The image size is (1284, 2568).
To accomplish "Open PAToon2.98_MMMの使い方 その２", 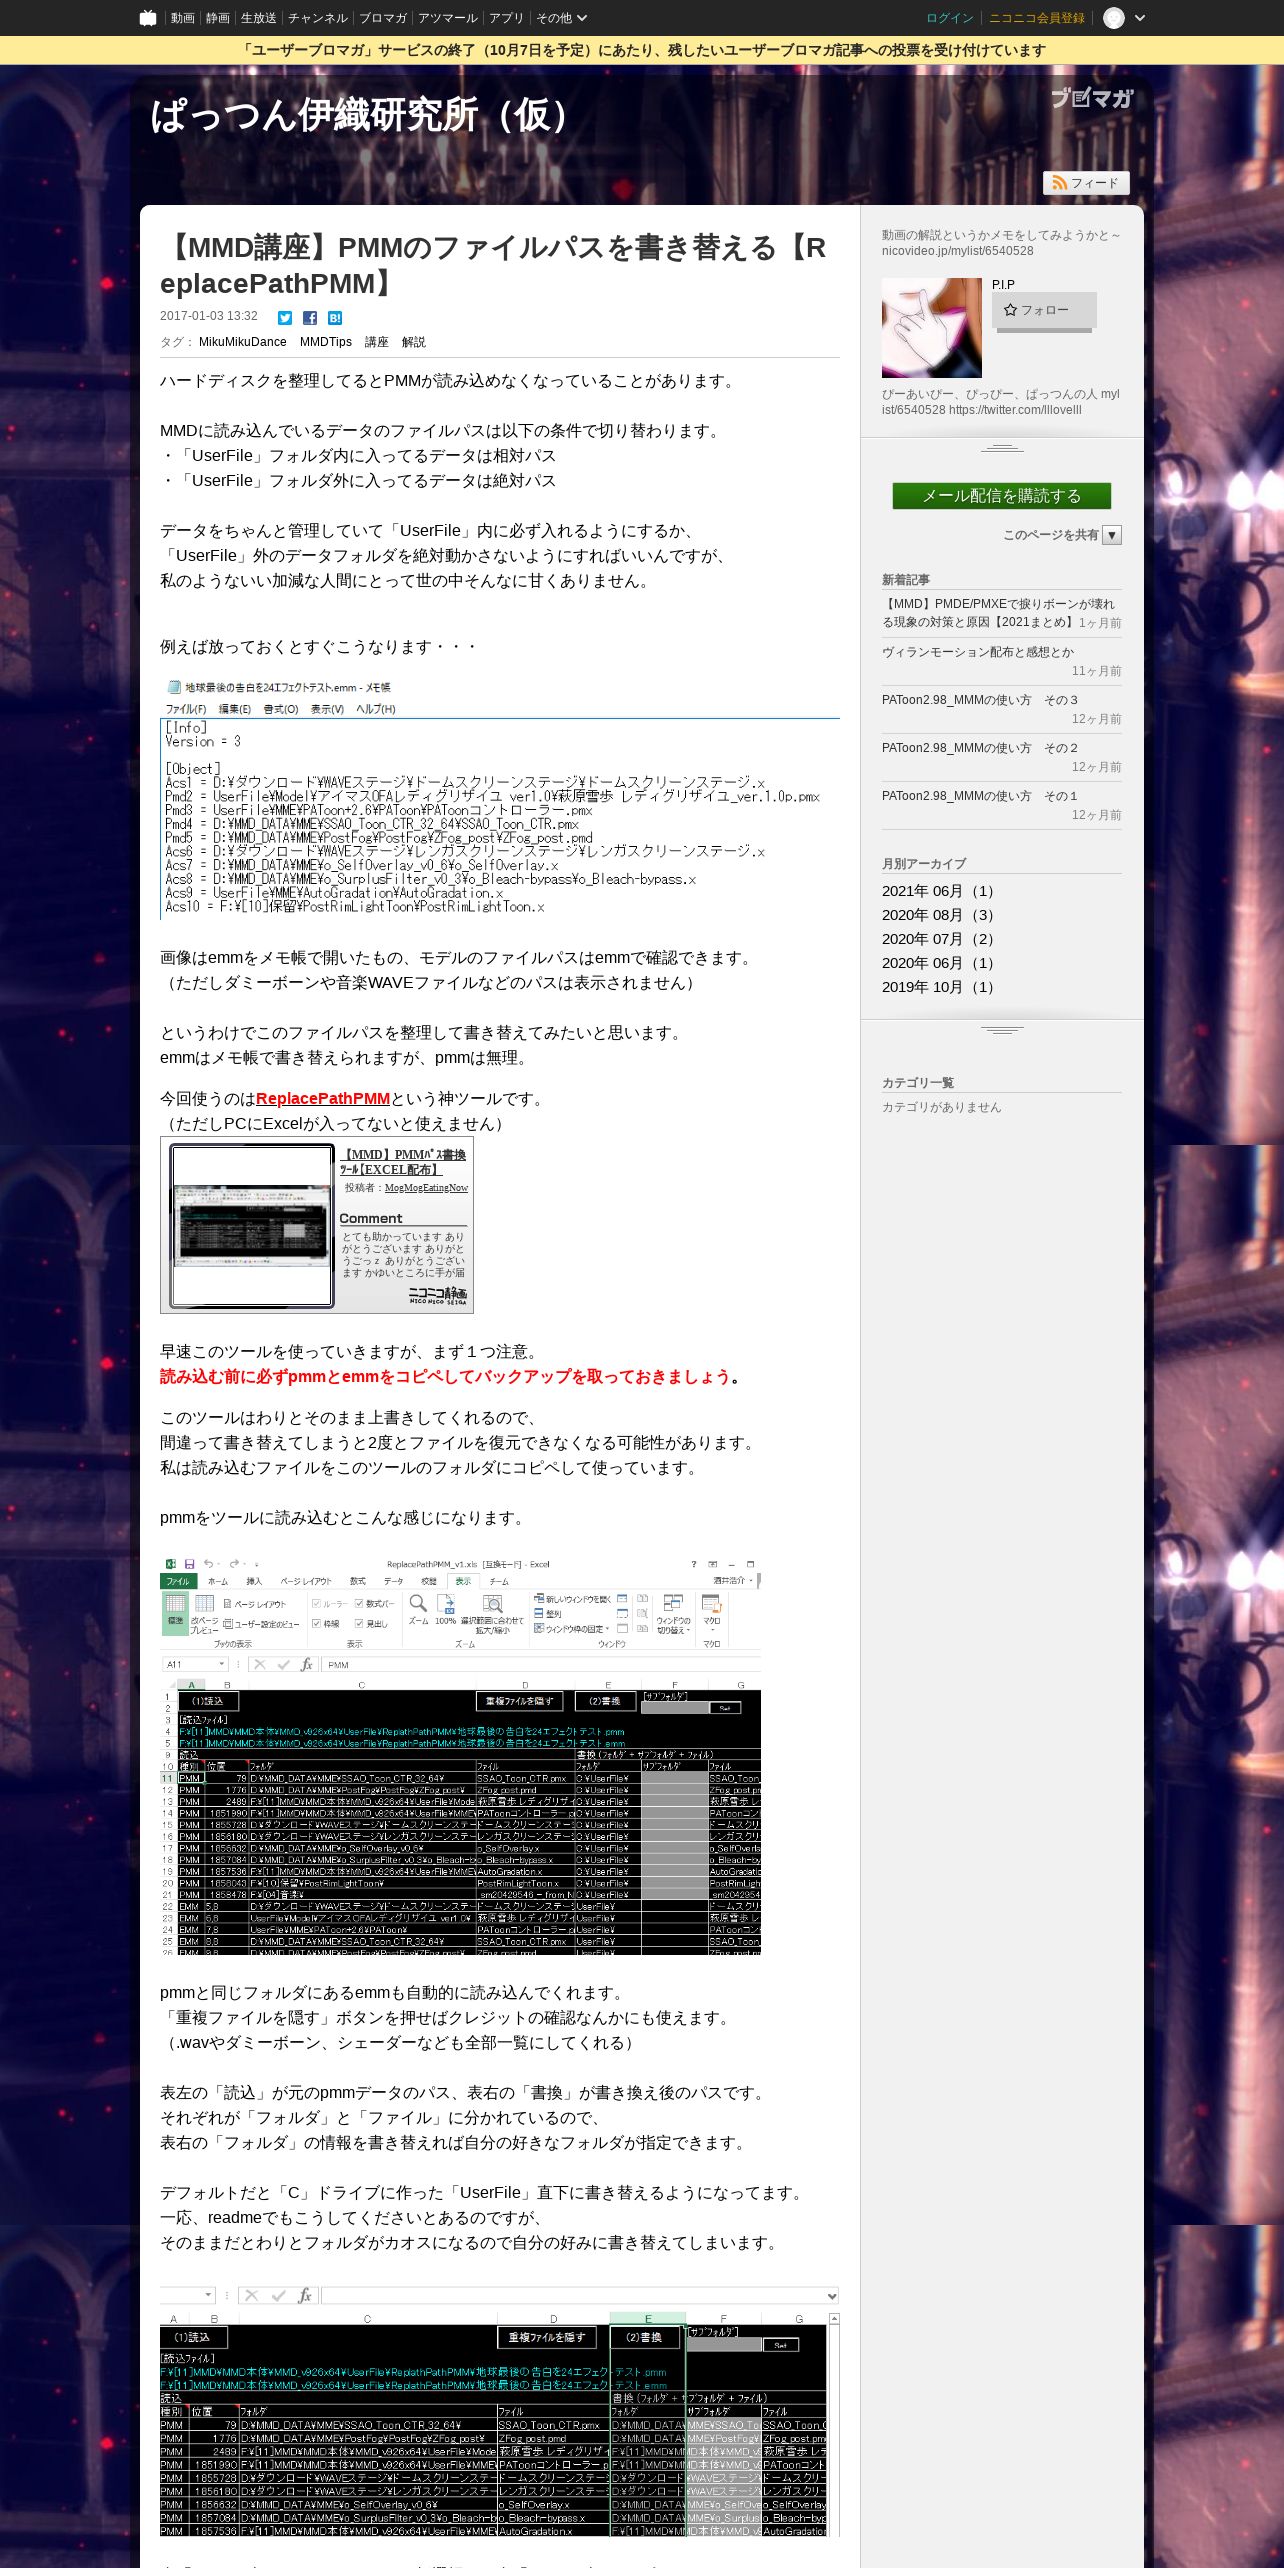I will coord(980,748).
